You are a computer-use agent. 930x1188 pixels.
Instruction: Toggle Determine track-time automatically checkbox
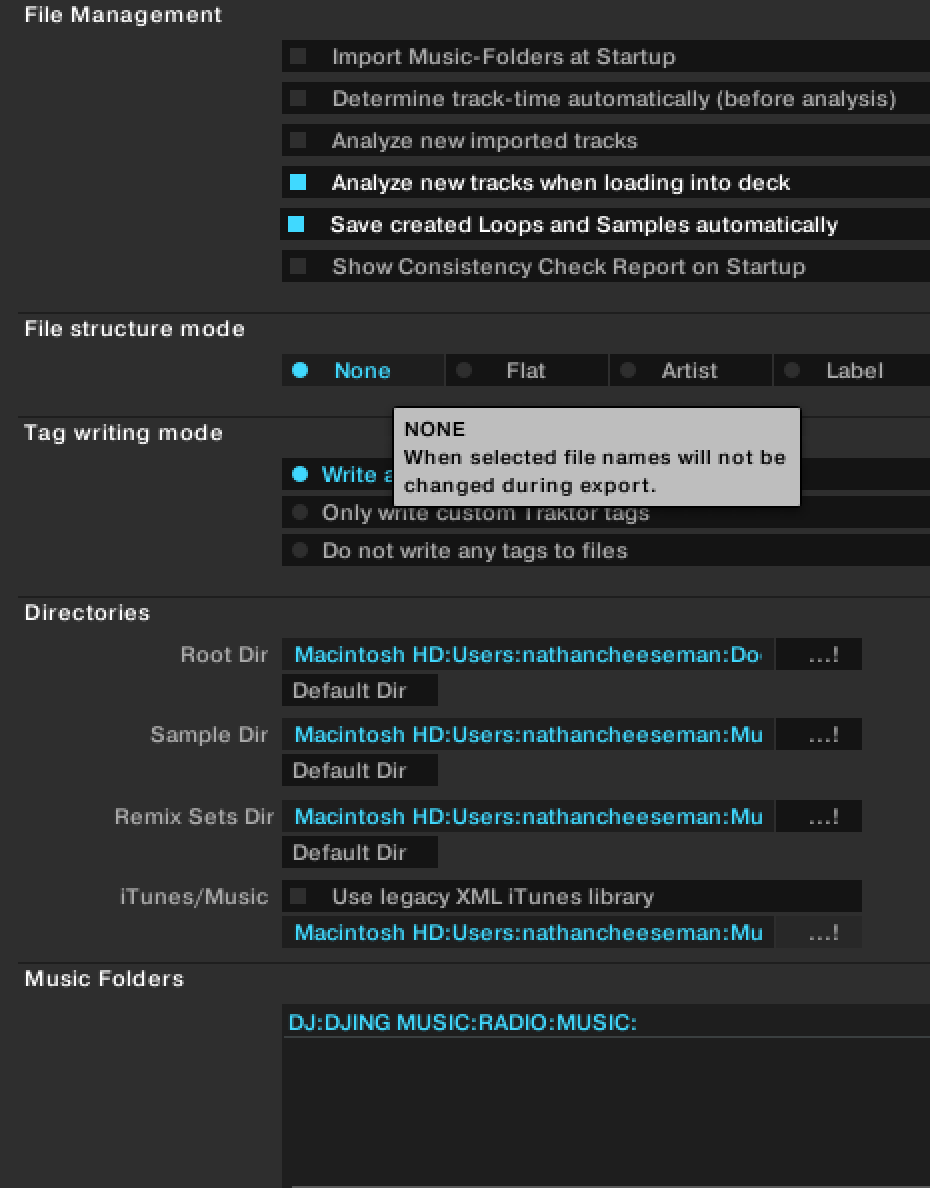(298, 99)
